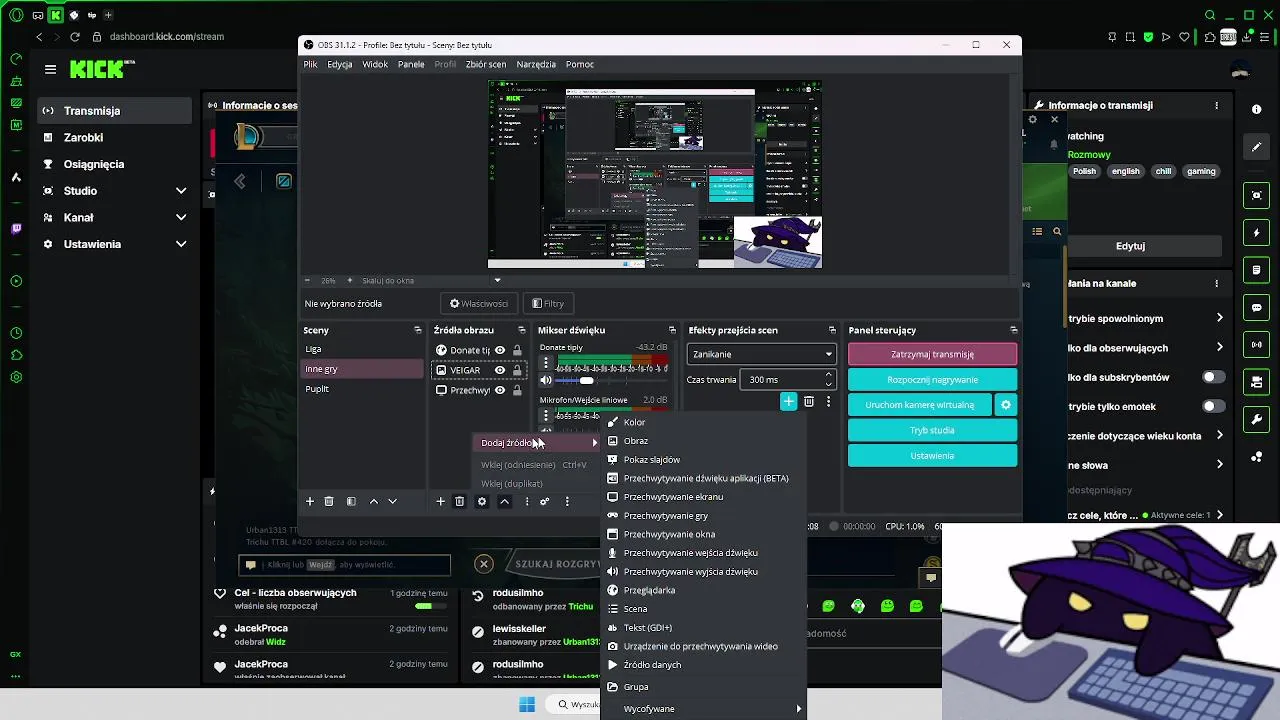This screenshot has width=1280, height=720.
Task: Click the wrench icon in Kick right rail
Action: coord(1257,420)
